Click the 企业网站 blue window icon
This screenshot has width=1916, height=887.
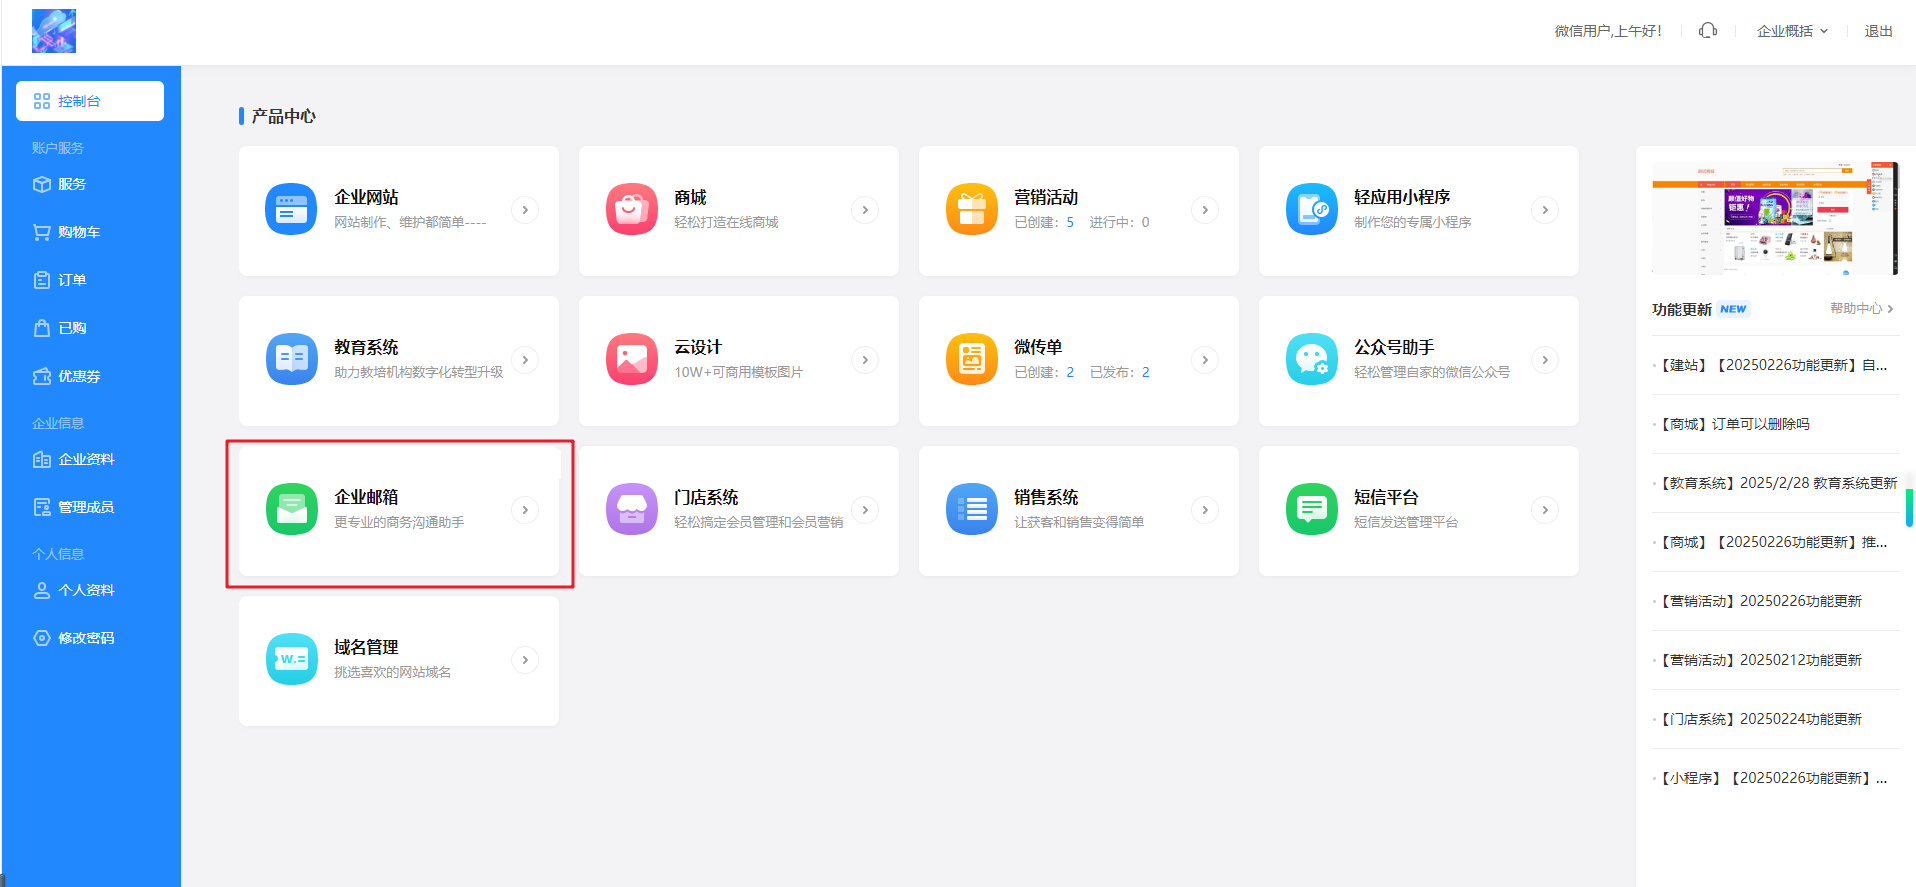[x=291, y=209]
